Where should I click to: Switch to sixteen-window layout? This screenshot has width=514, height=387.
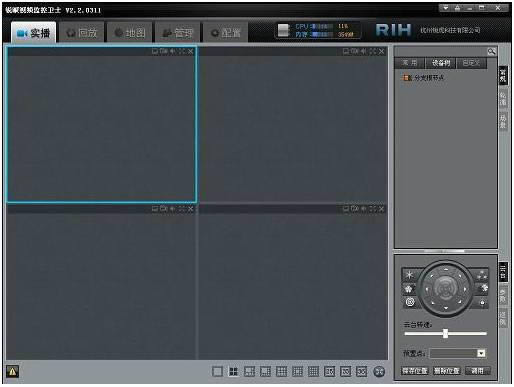click(313, 371)
